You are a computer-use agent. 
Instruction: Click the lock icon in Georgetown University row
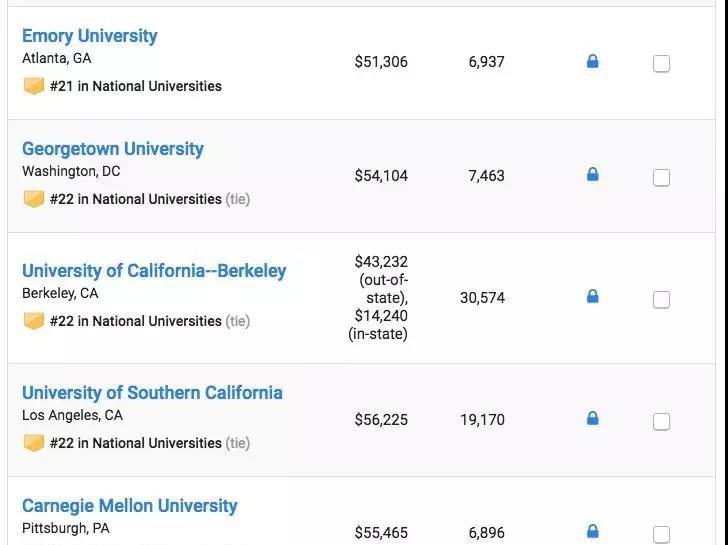click(592, 175)
